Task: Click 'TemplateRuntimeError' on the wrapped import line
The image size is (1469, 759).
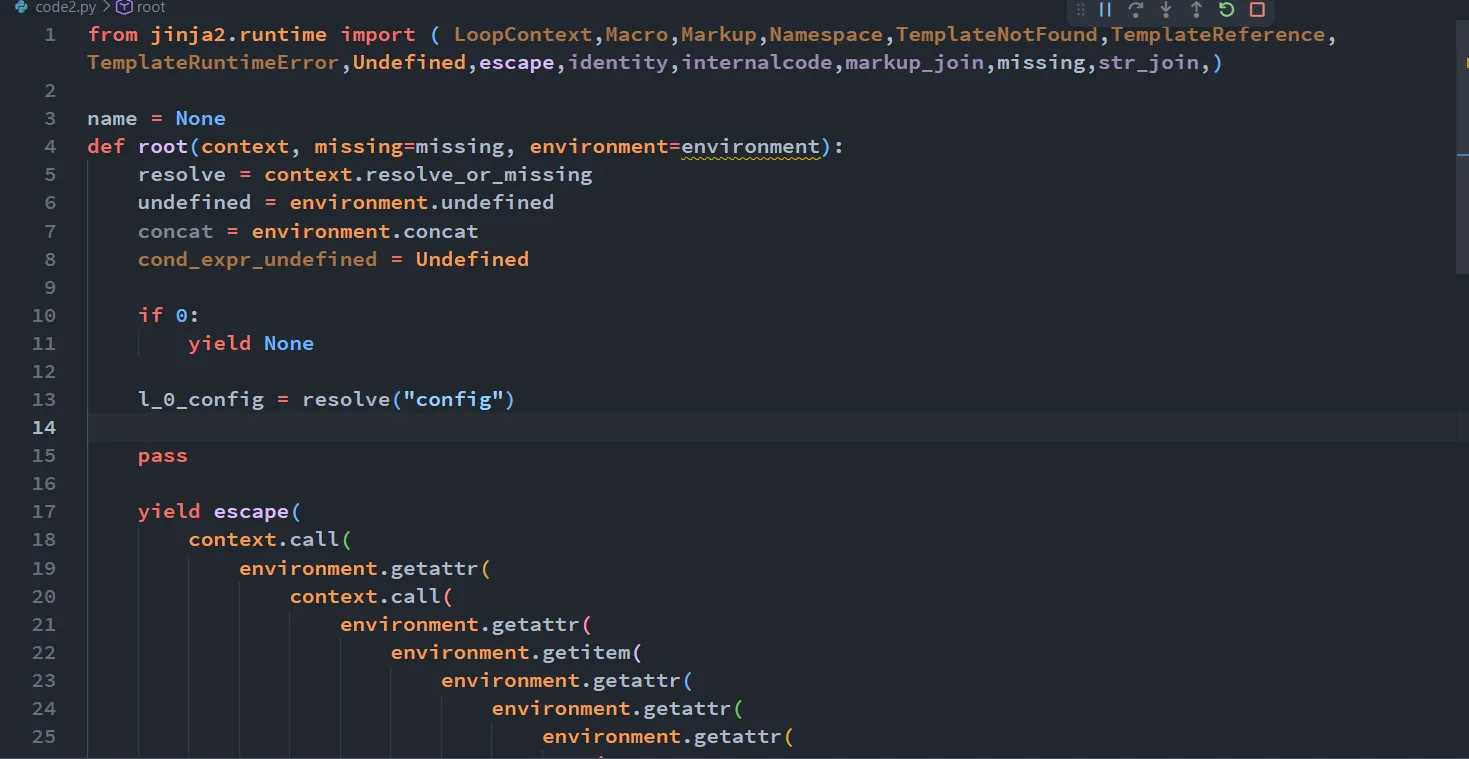Action: pos(213,63)
